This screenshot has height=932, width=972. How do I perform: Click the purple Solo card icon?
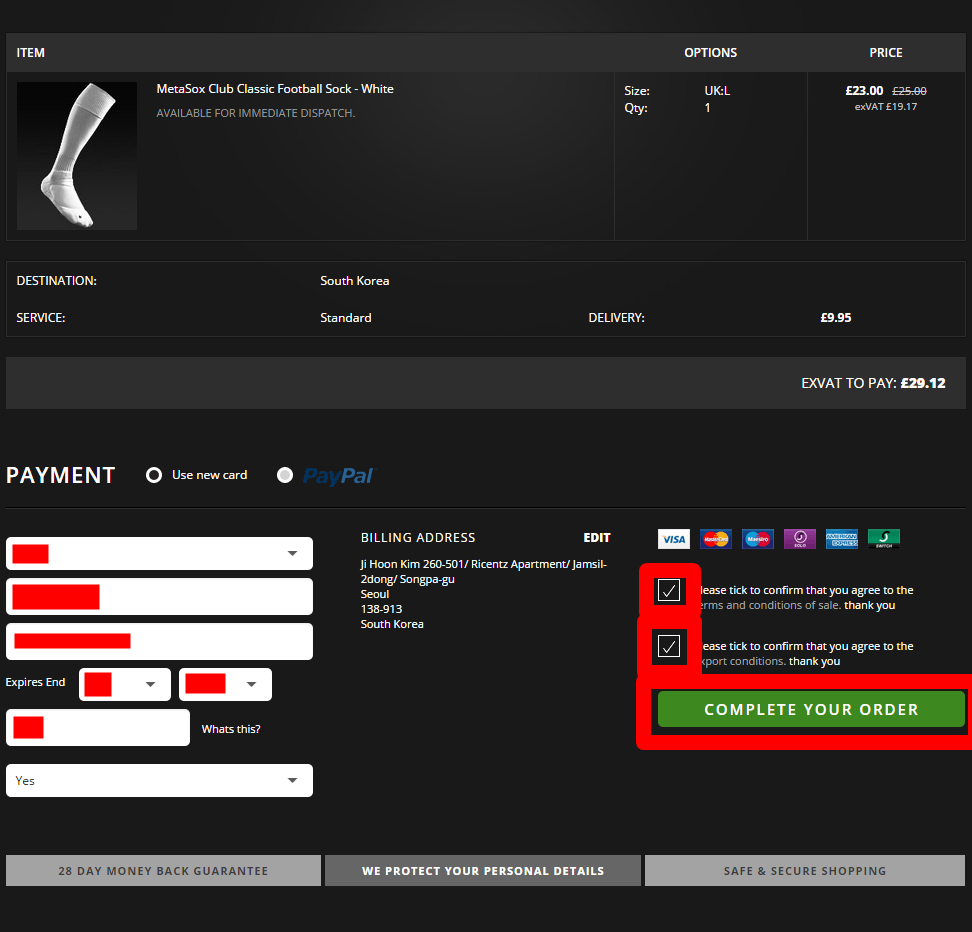coord(800,539)
